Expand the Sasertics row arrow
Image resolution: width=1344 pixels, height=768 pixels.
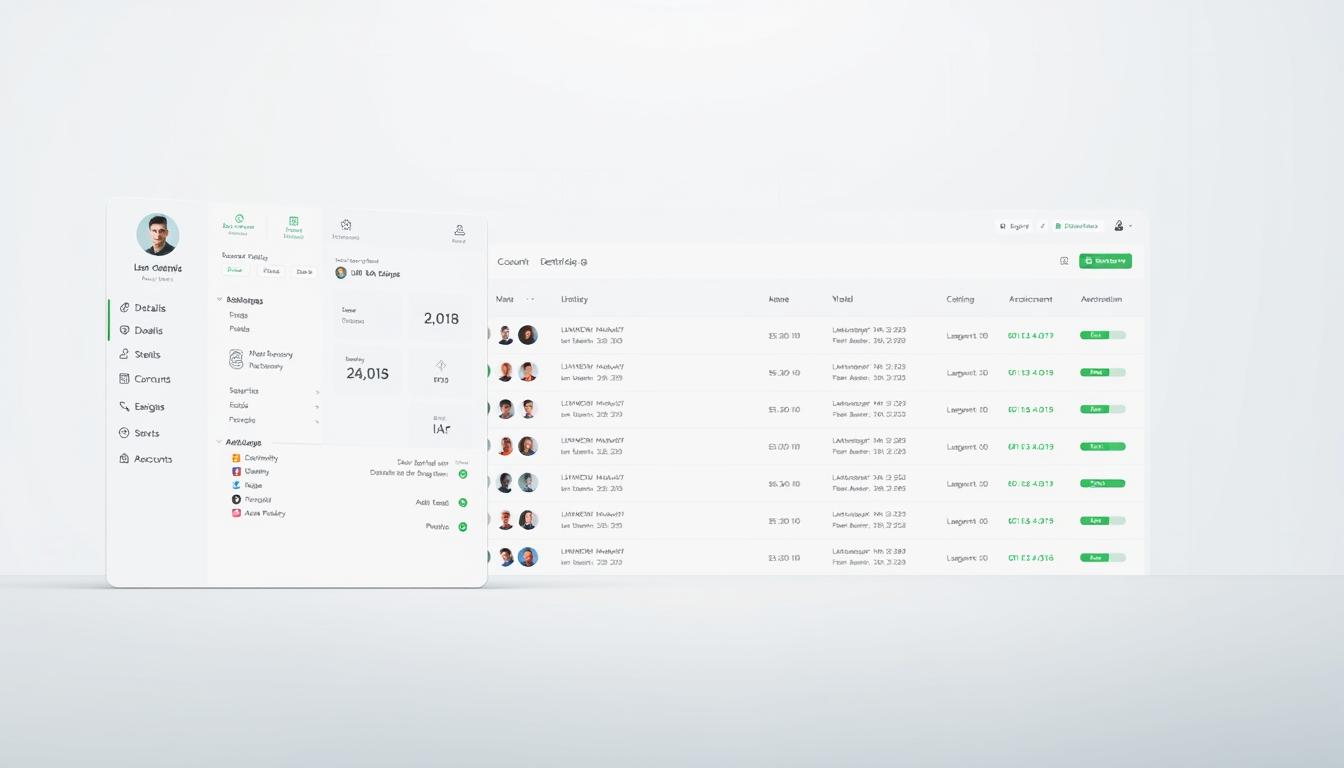pyautogui.click(x=317, y=392)
